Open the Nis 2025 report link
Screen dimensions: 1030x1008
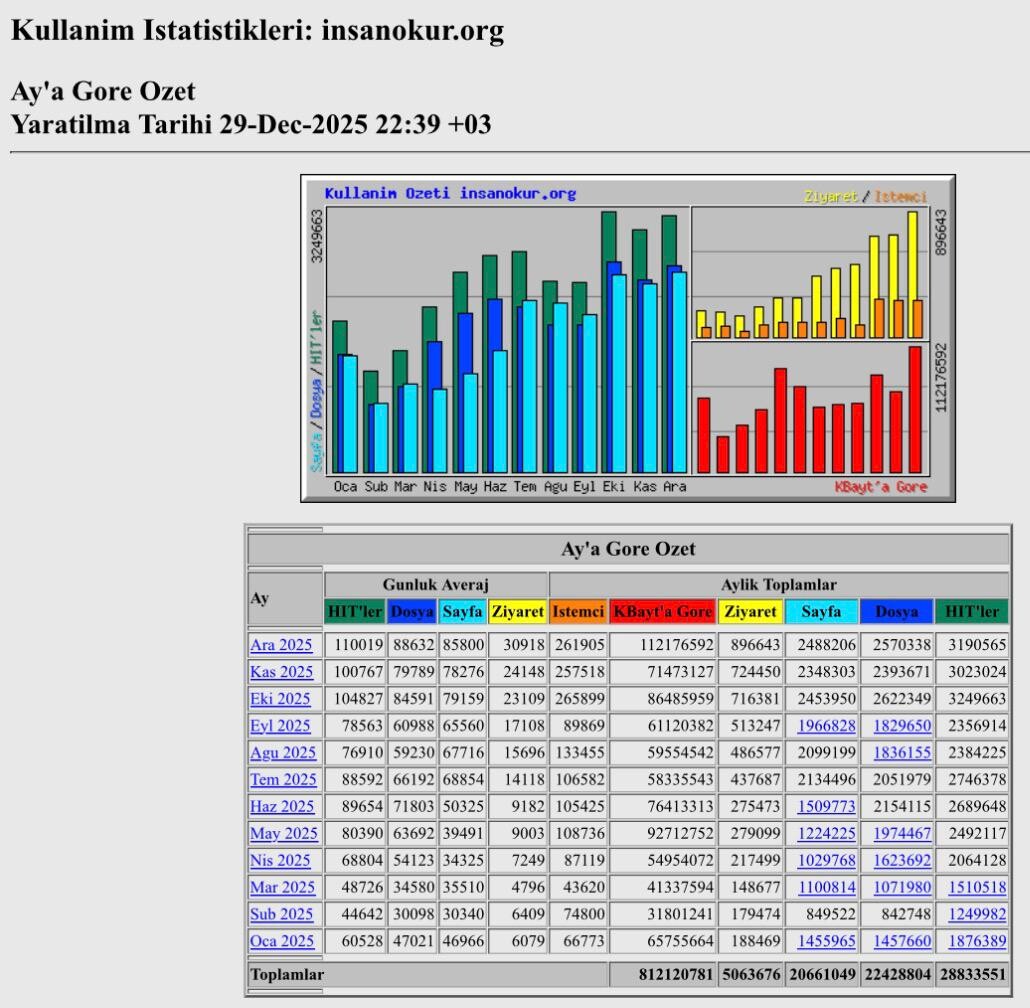click(x=280, y=860)
